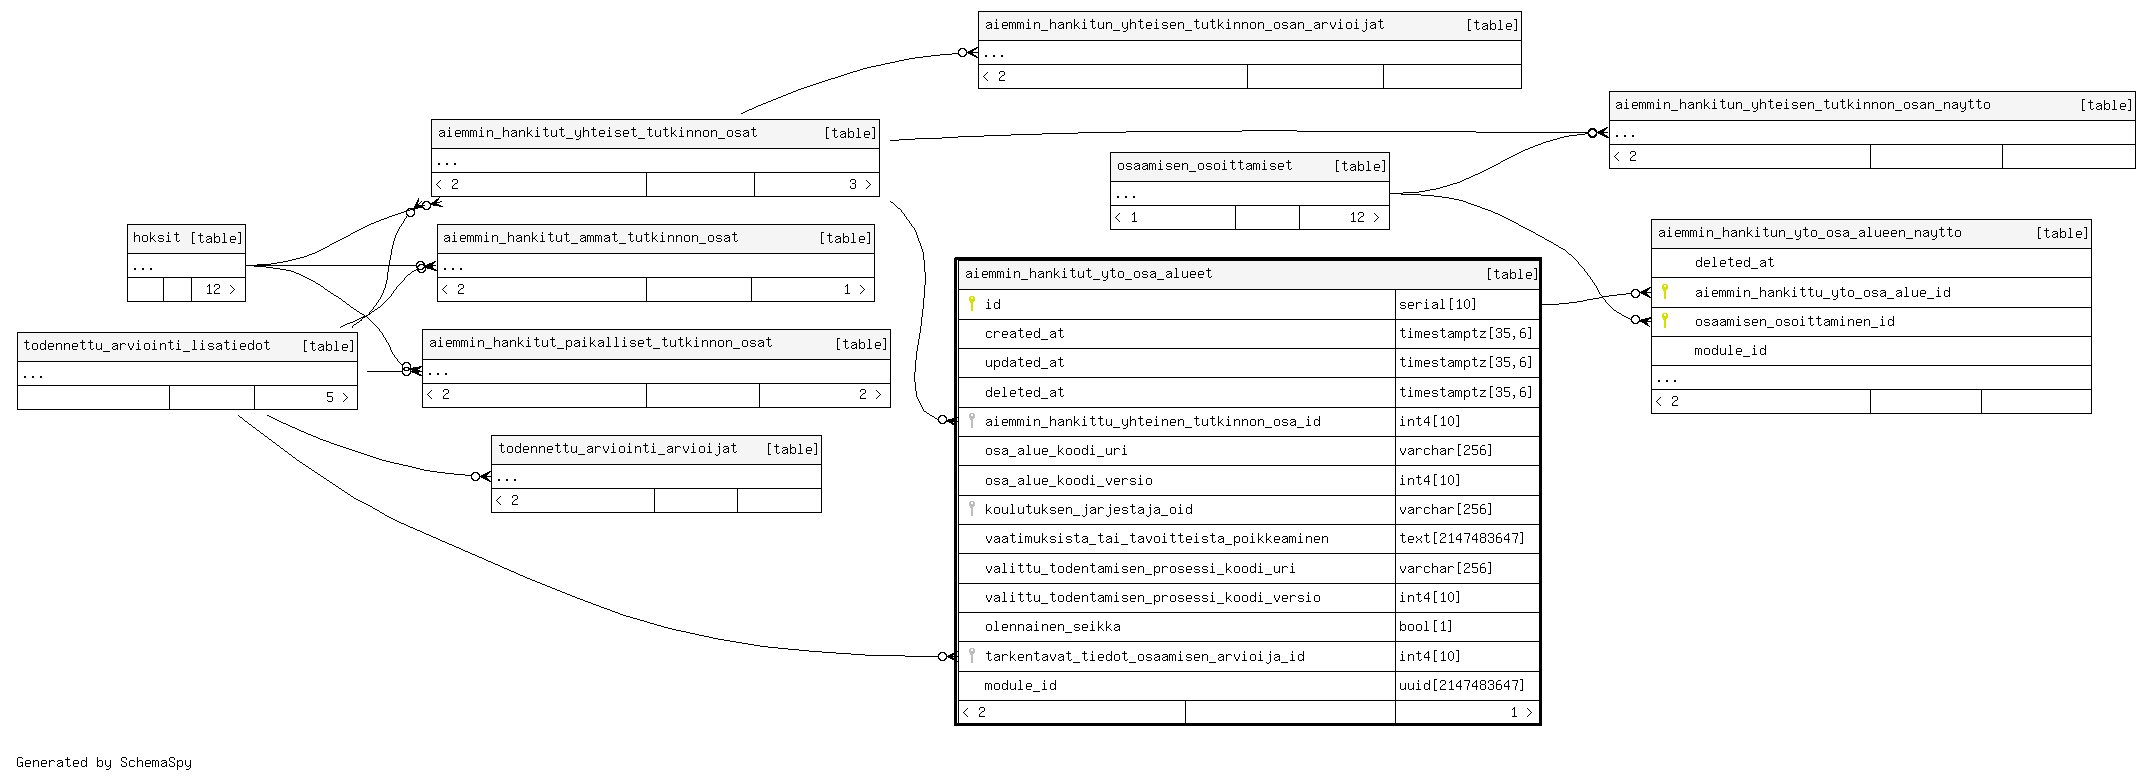Select the osa_alue_koodi_versio column
This screenshot has height=781, width=2151.
1068,480
